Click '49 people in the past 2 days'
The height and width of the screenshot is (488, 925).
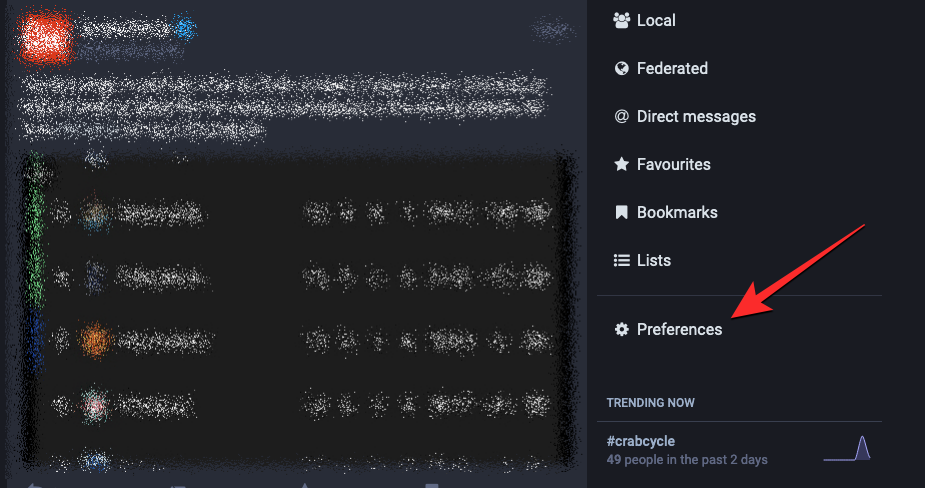tap(687, 459)
